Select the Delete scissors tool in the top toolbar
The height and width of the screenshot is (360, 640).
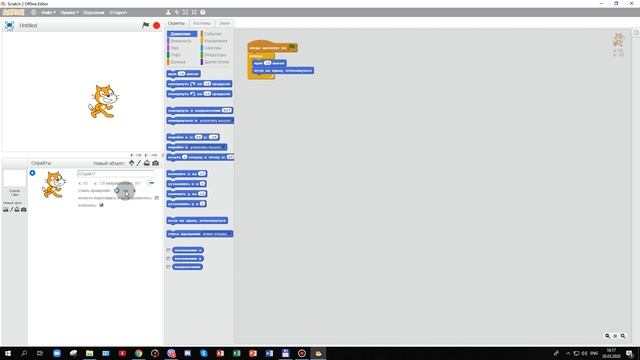(177, 12)
